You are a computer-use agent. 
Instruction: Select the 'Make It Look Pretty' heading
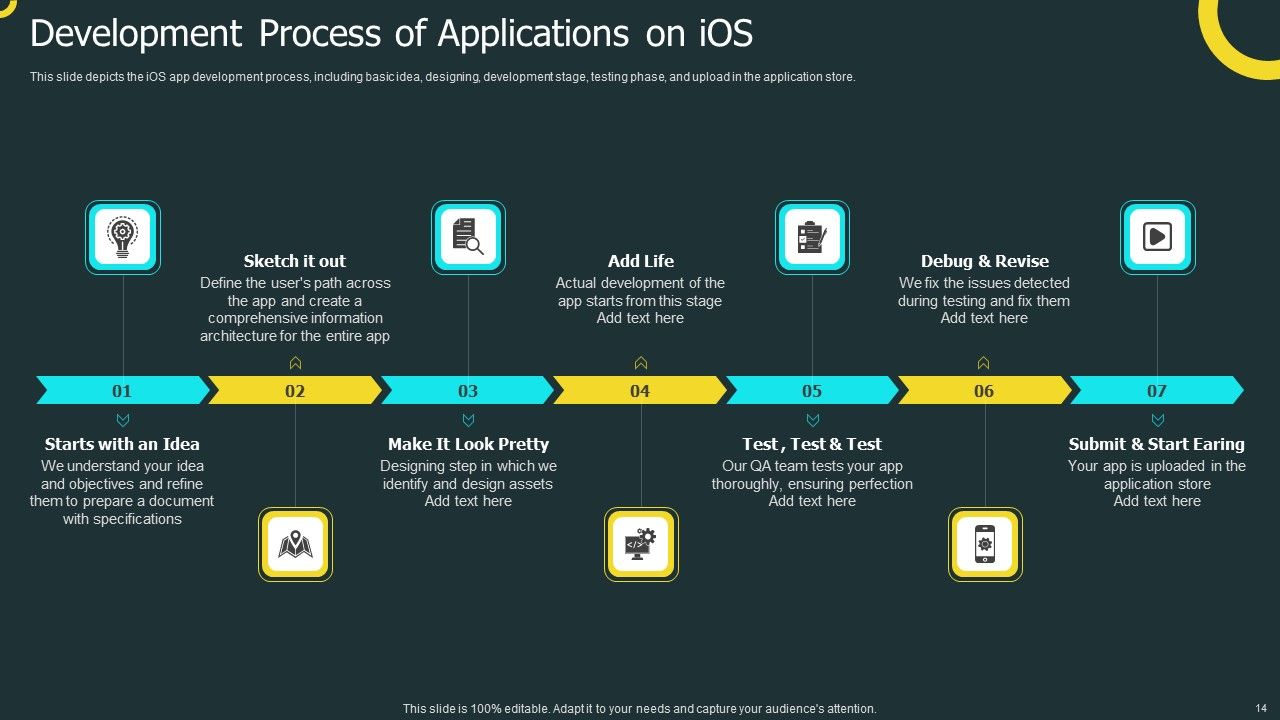pyautogui.click(x=468, y=444)
